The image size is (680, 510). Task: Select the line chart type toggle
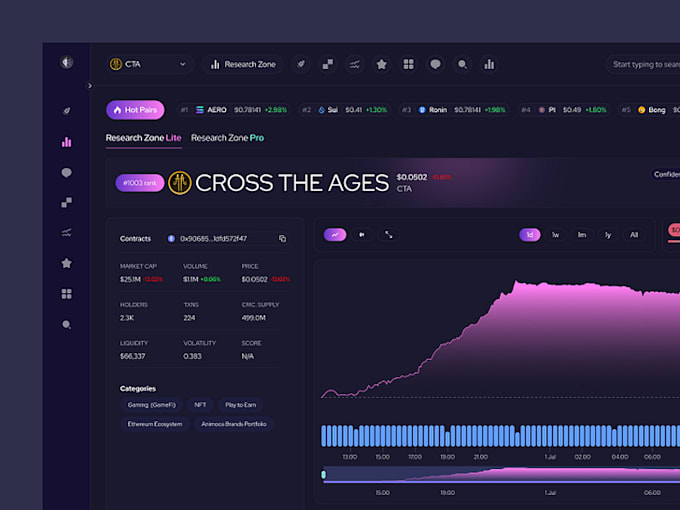coord(335,235)
